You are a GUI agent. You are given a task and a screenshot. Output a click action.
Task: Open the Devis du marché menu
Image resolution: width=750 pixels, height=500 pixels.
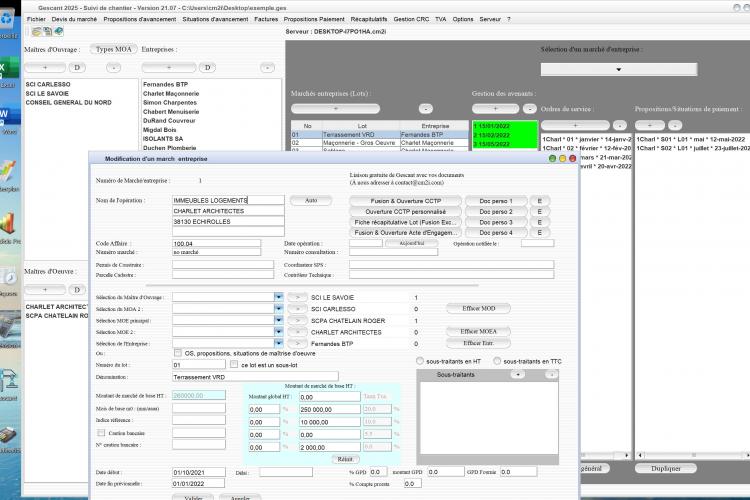74,19
